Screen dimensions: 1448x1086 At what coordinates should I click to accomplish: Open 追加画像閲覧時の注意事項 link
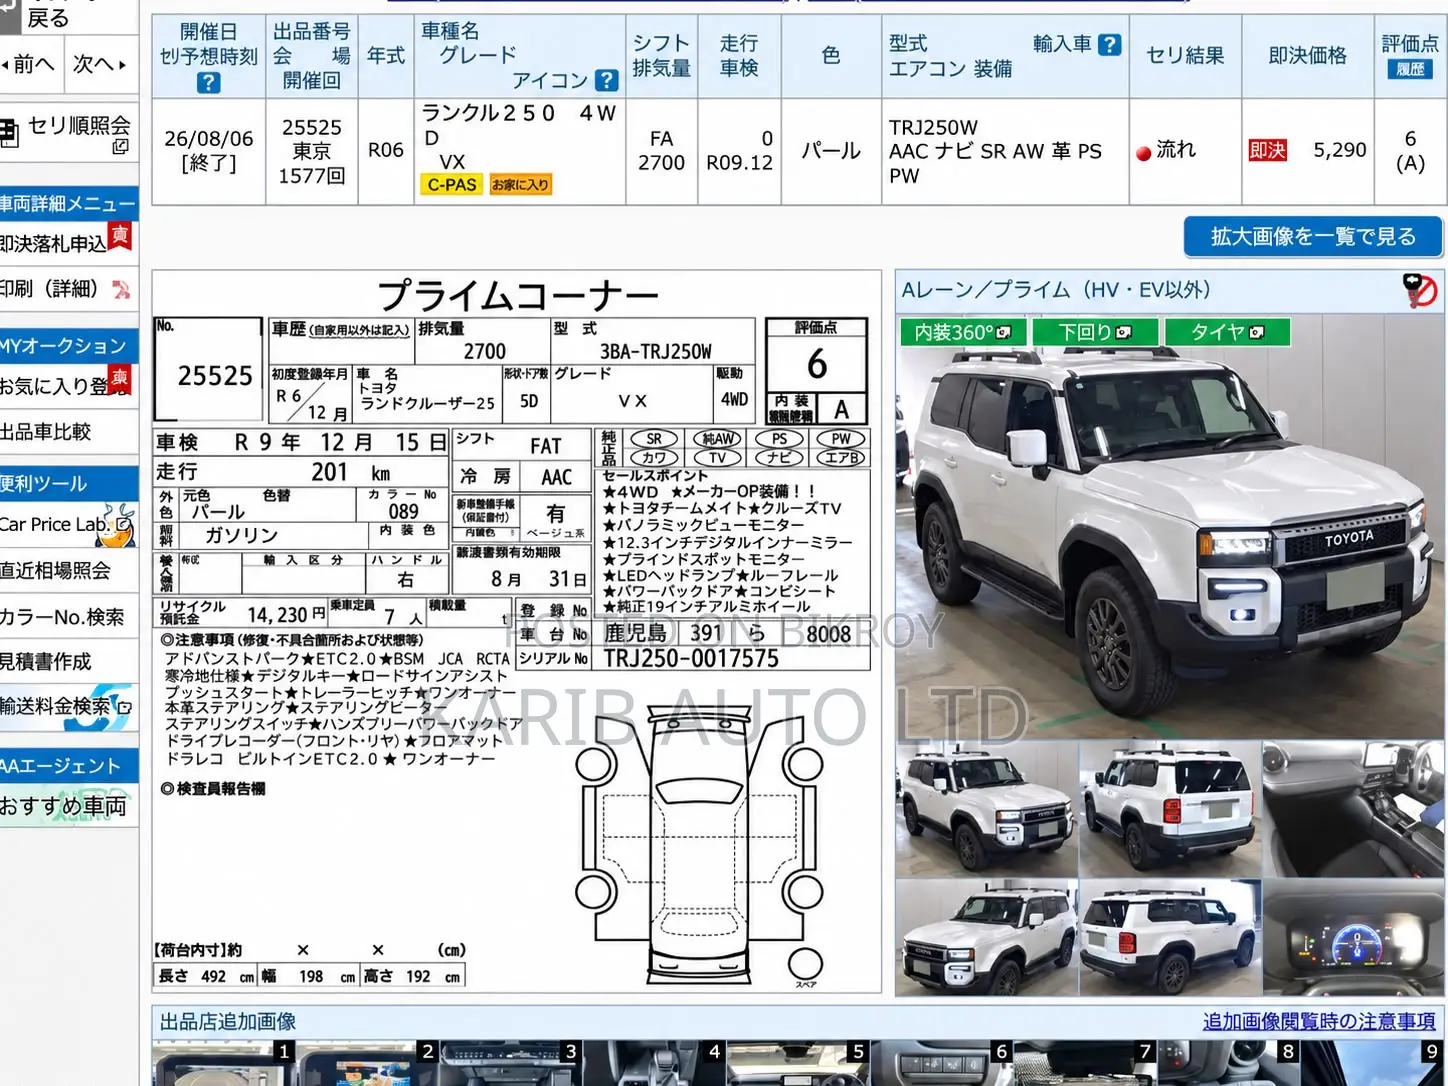click(1319, 1021)
